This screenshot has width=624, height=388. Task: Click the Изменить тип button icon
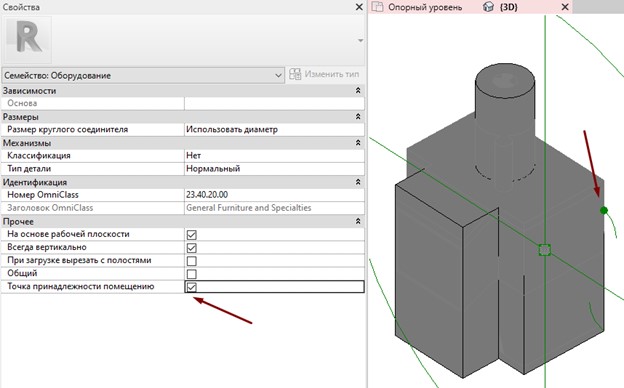point(295,74)
